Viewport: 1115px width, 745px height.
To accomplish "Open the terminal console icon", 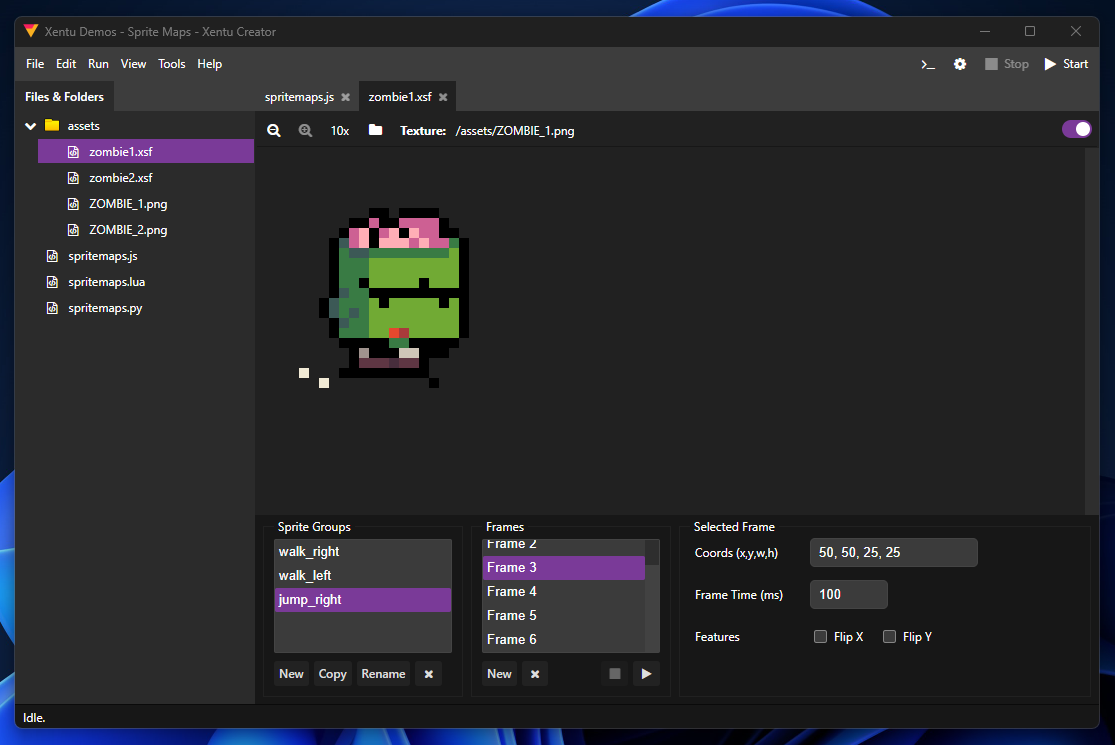I will [927, 63].
